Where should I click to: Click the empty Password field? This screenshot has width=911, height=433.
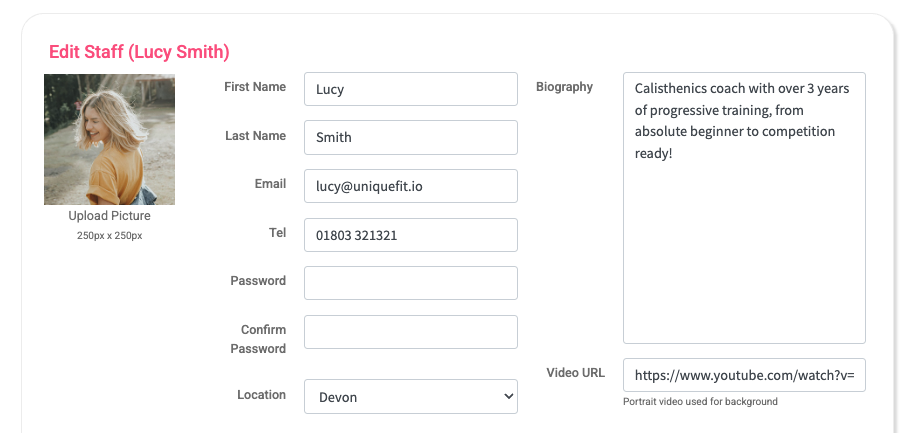tap(410, 283)
